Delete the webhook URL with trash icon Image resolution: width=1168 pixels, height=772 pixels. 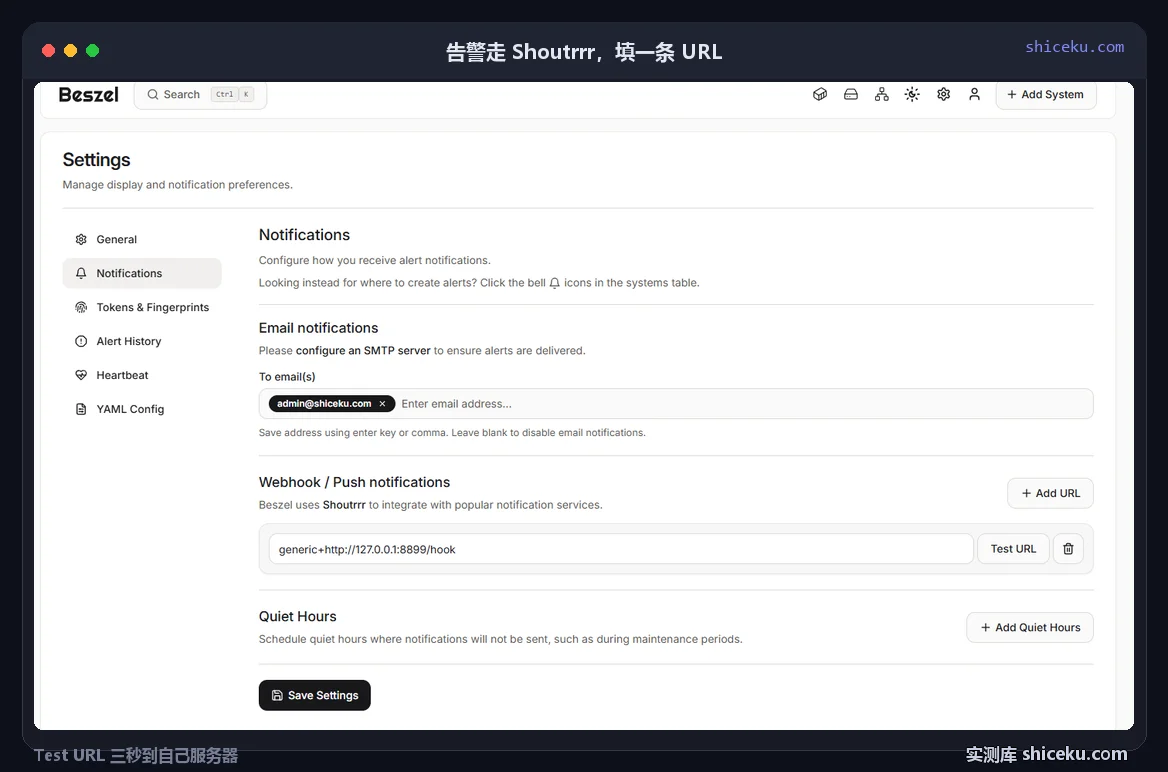coord(1068,548)
